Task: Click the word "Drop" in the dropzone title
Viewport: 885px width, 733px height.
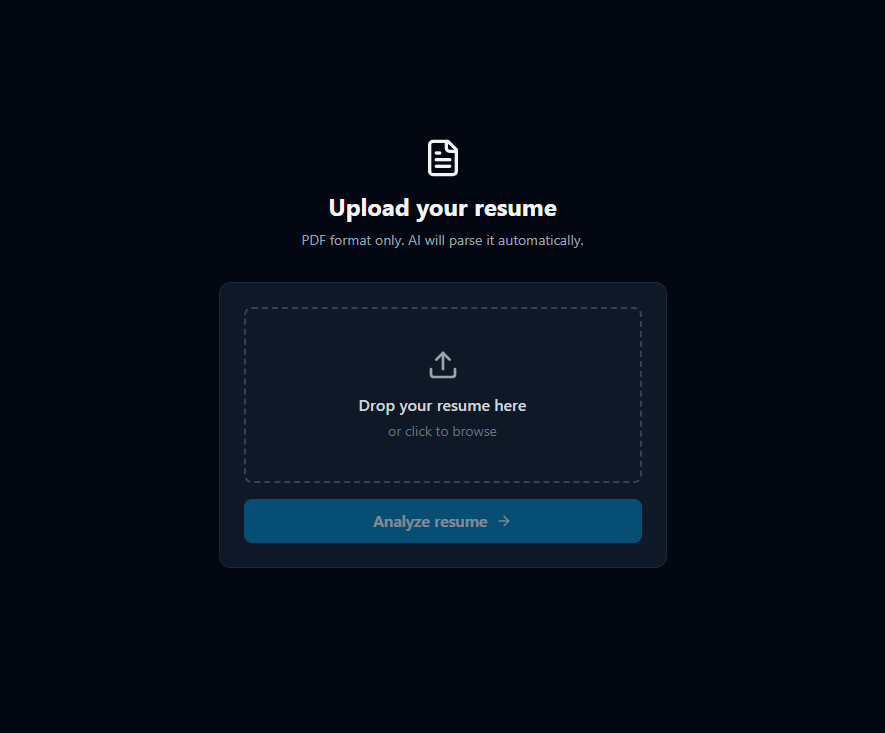Action: 376,406
